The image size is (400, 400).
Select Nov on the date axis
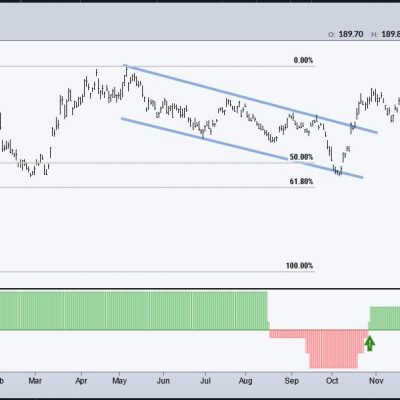click(x=376, y=381)
